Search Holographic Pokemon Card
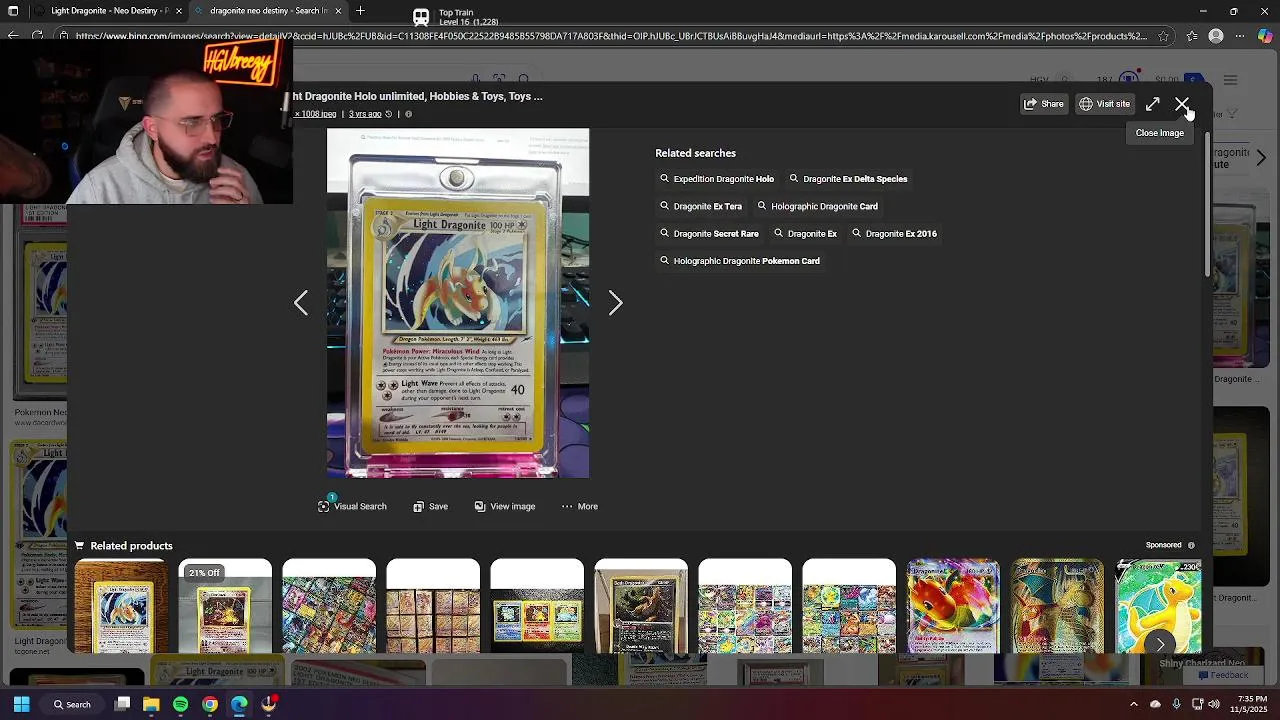The height and width of the screenshot is (720, 1280). 740,261
